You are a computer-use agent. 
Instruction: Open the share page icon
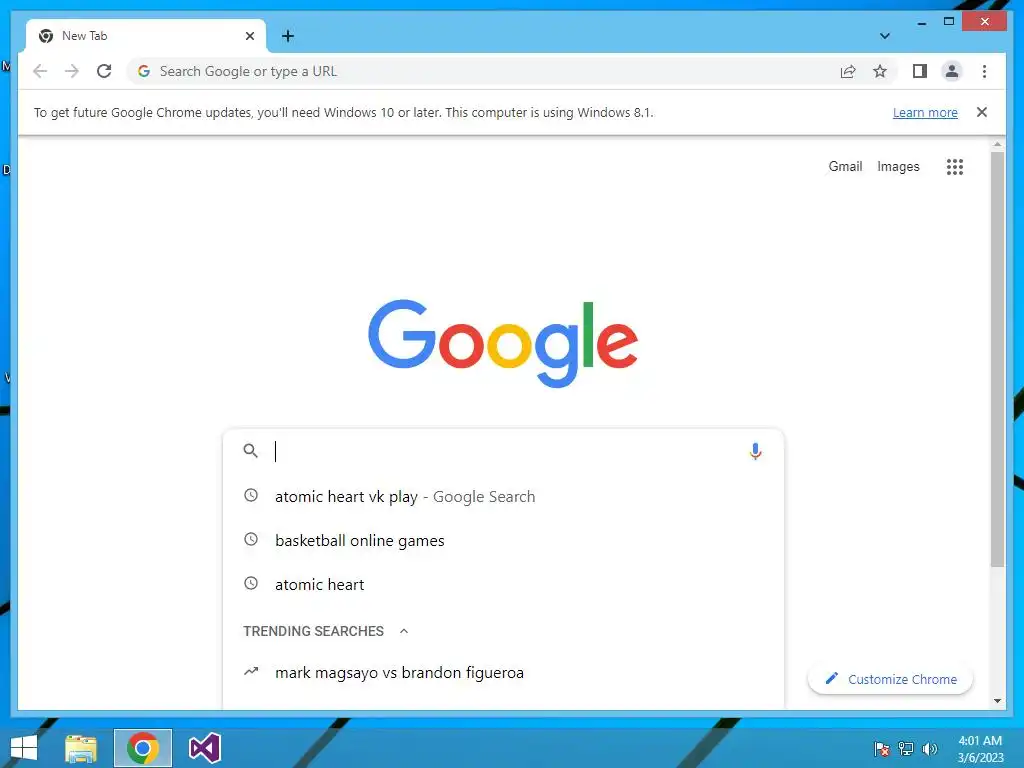pos(848,71)
